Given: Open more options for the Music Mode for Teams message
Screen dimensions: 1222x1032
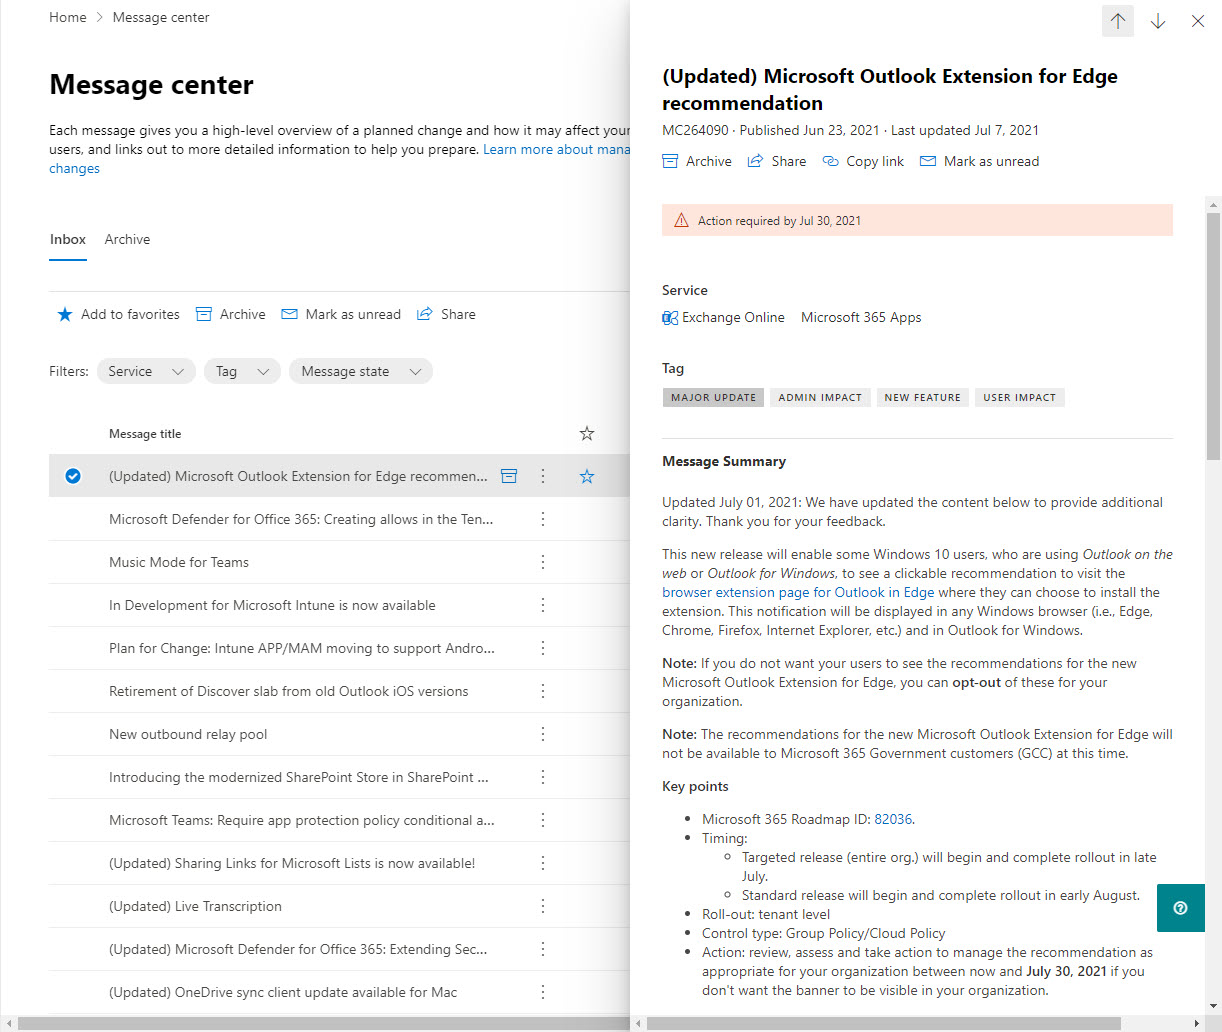Looking at the screenshot, I should tap(543, 562).
